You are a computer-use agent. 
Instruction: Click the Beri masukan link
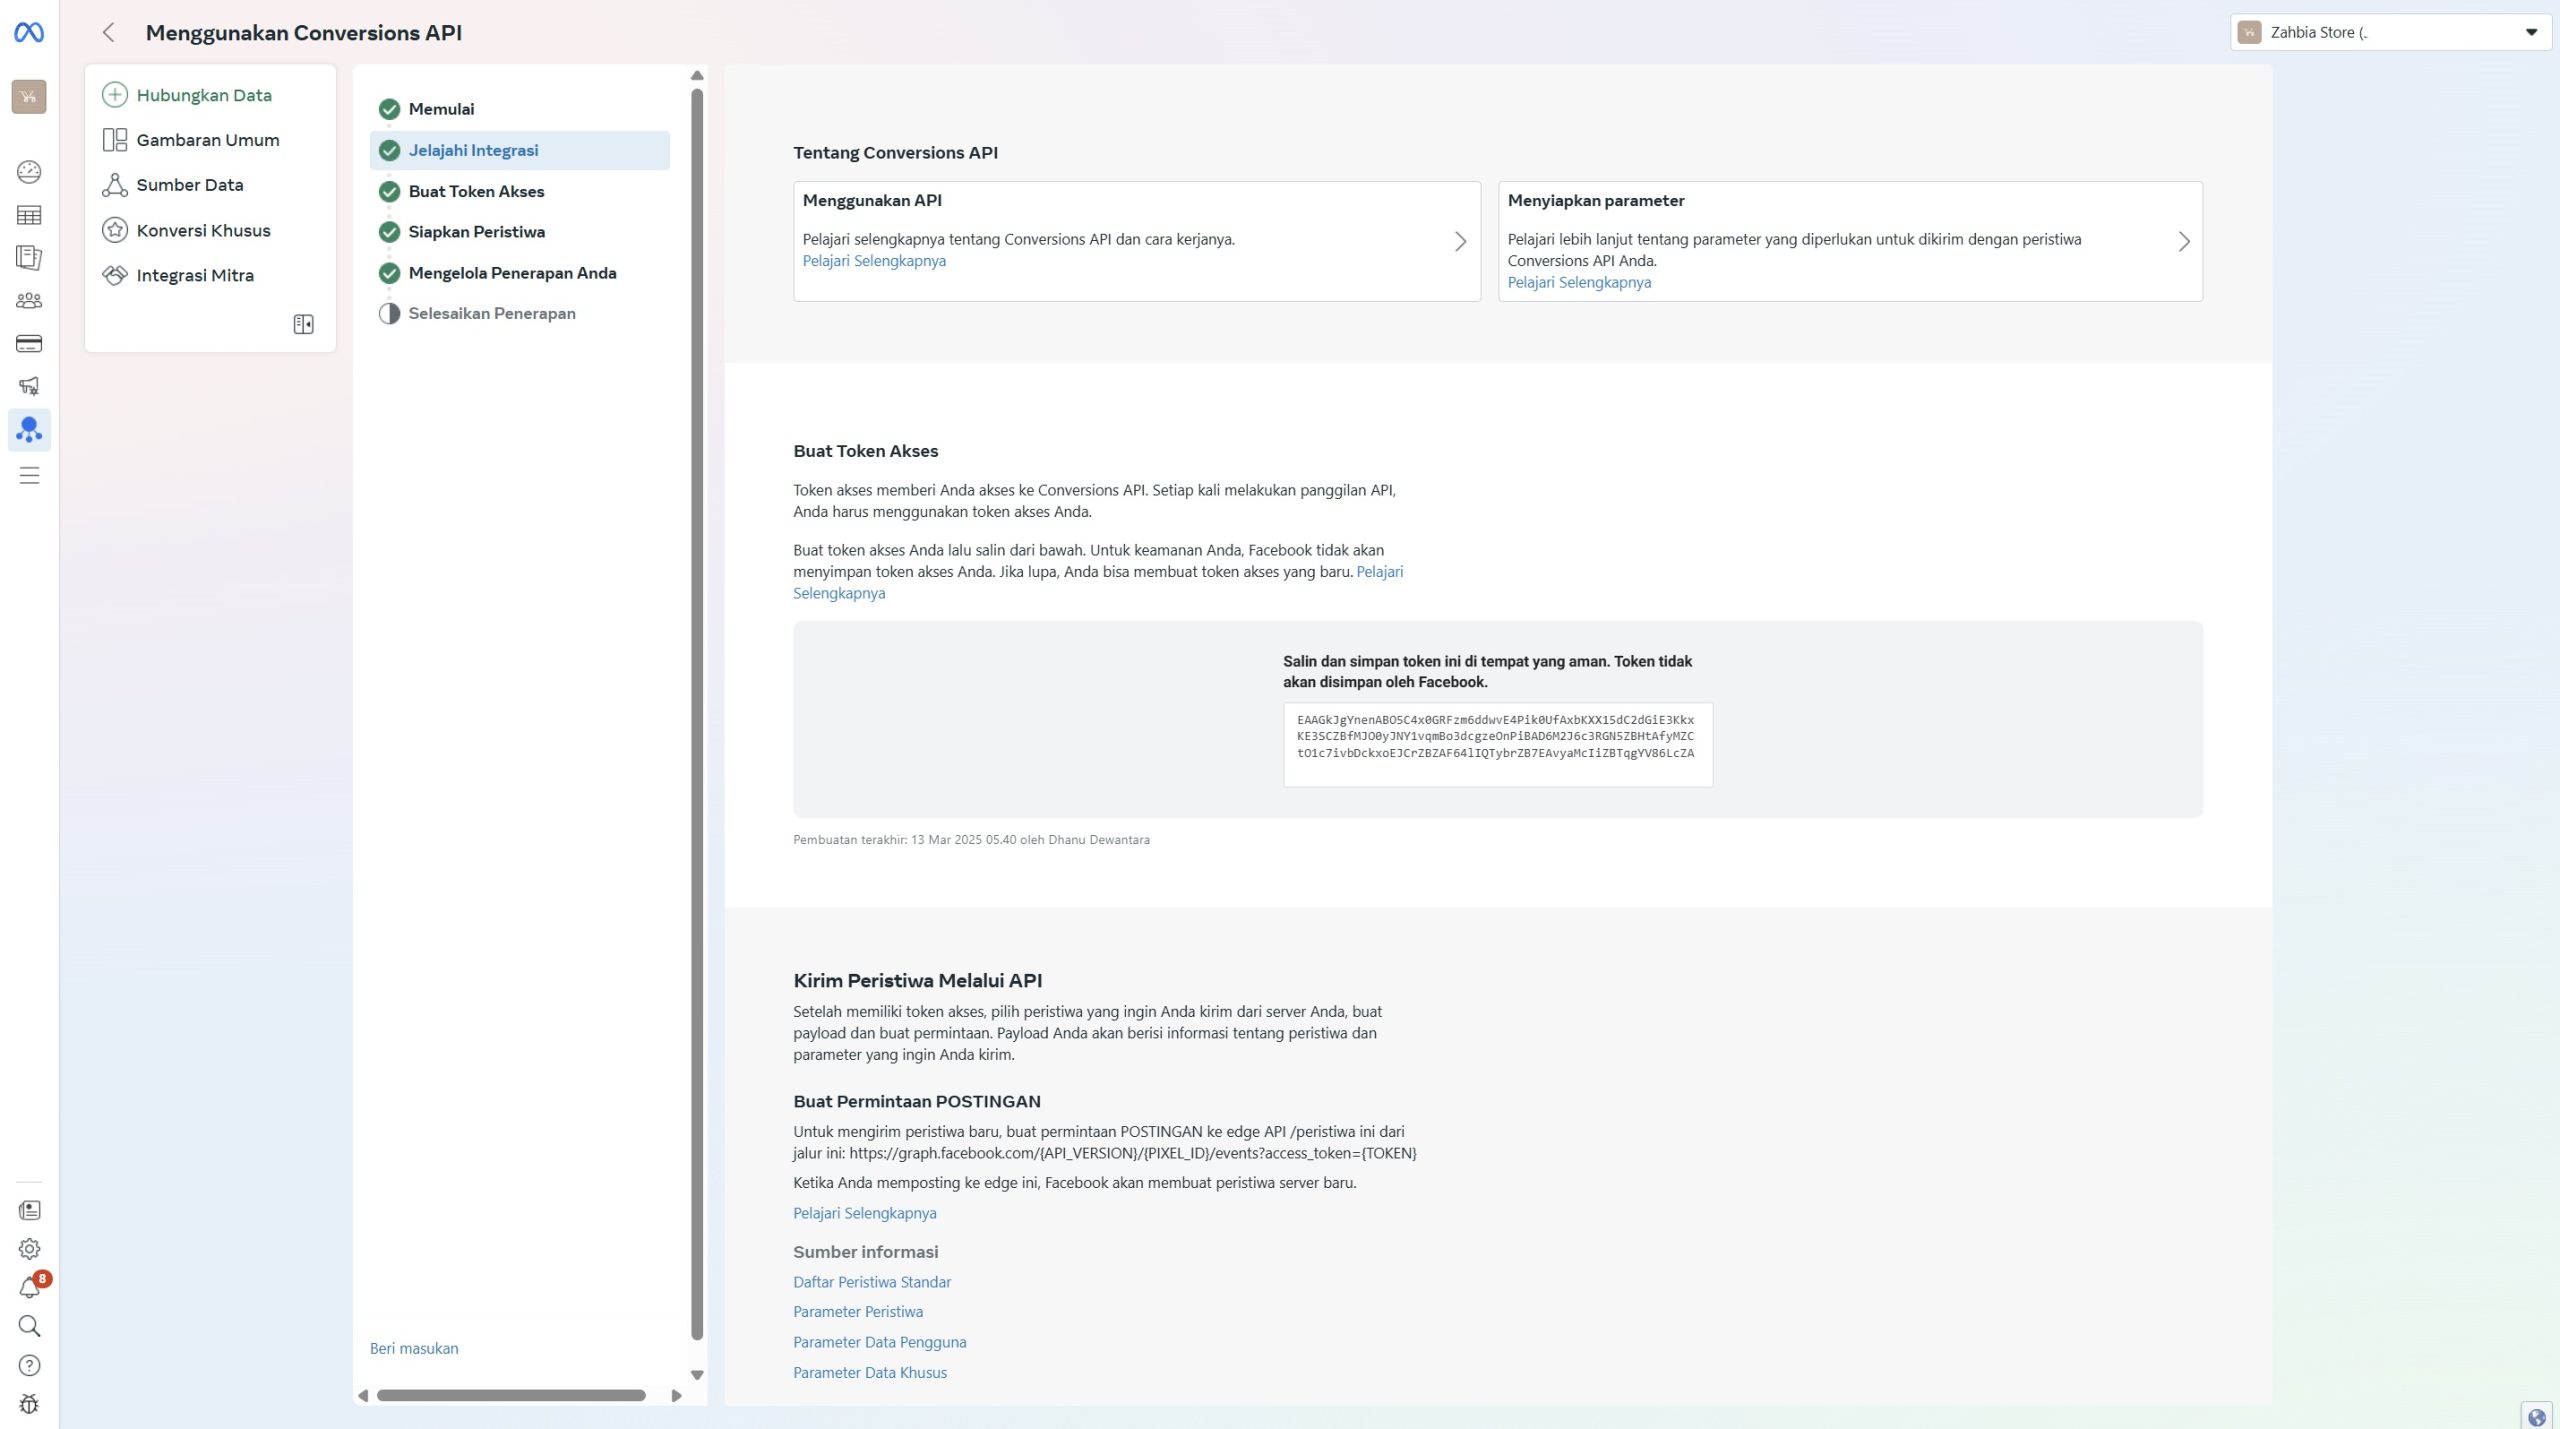click(x=414, y=1348)
